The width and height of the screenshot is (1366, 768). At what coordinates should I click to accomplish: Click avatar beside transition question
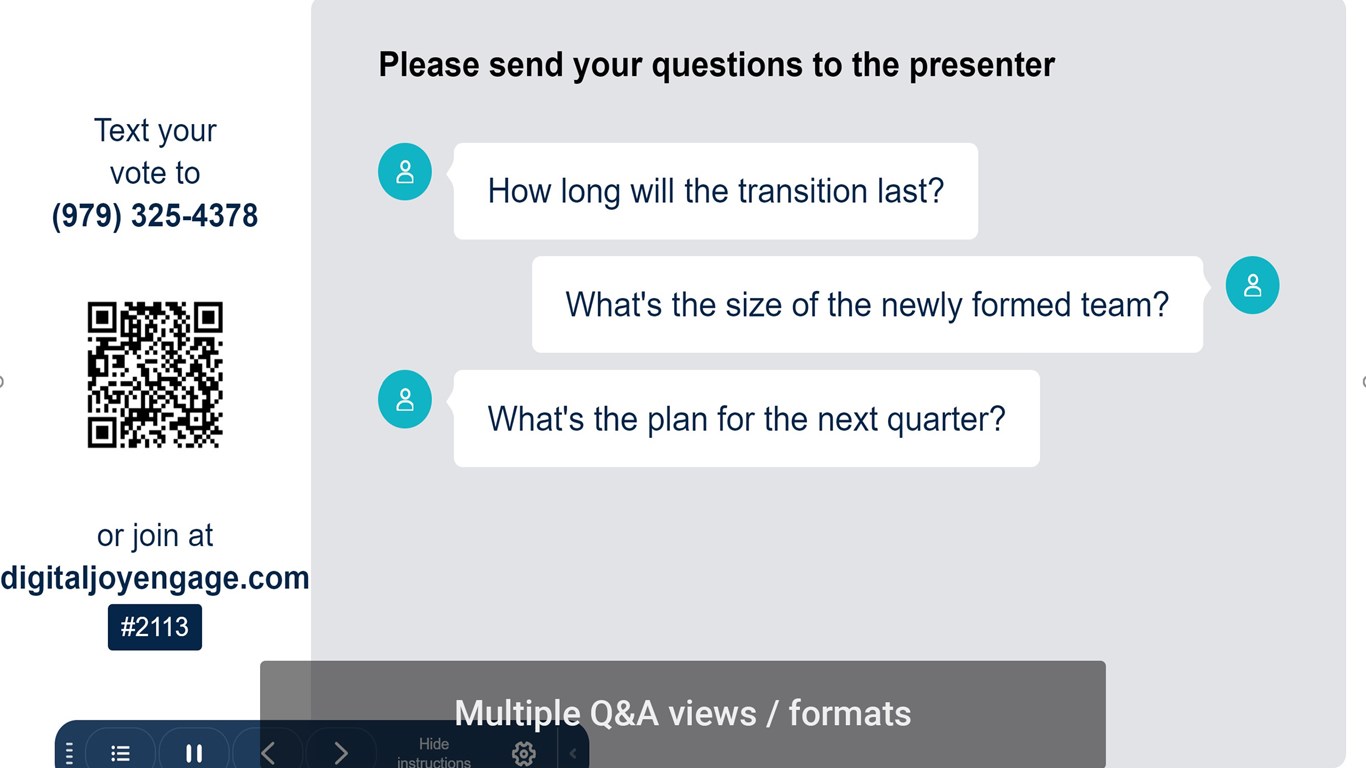[405, 172]
